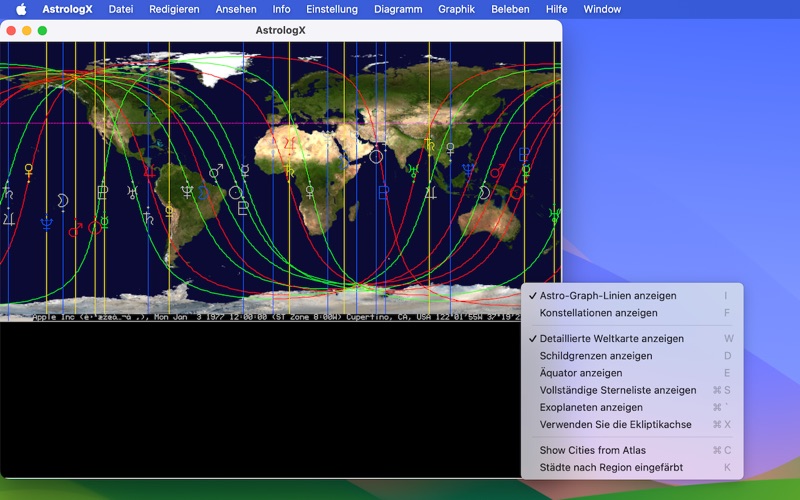
Task: Click the blue Neptune glyph over Borneo
Action: point(468,170)
